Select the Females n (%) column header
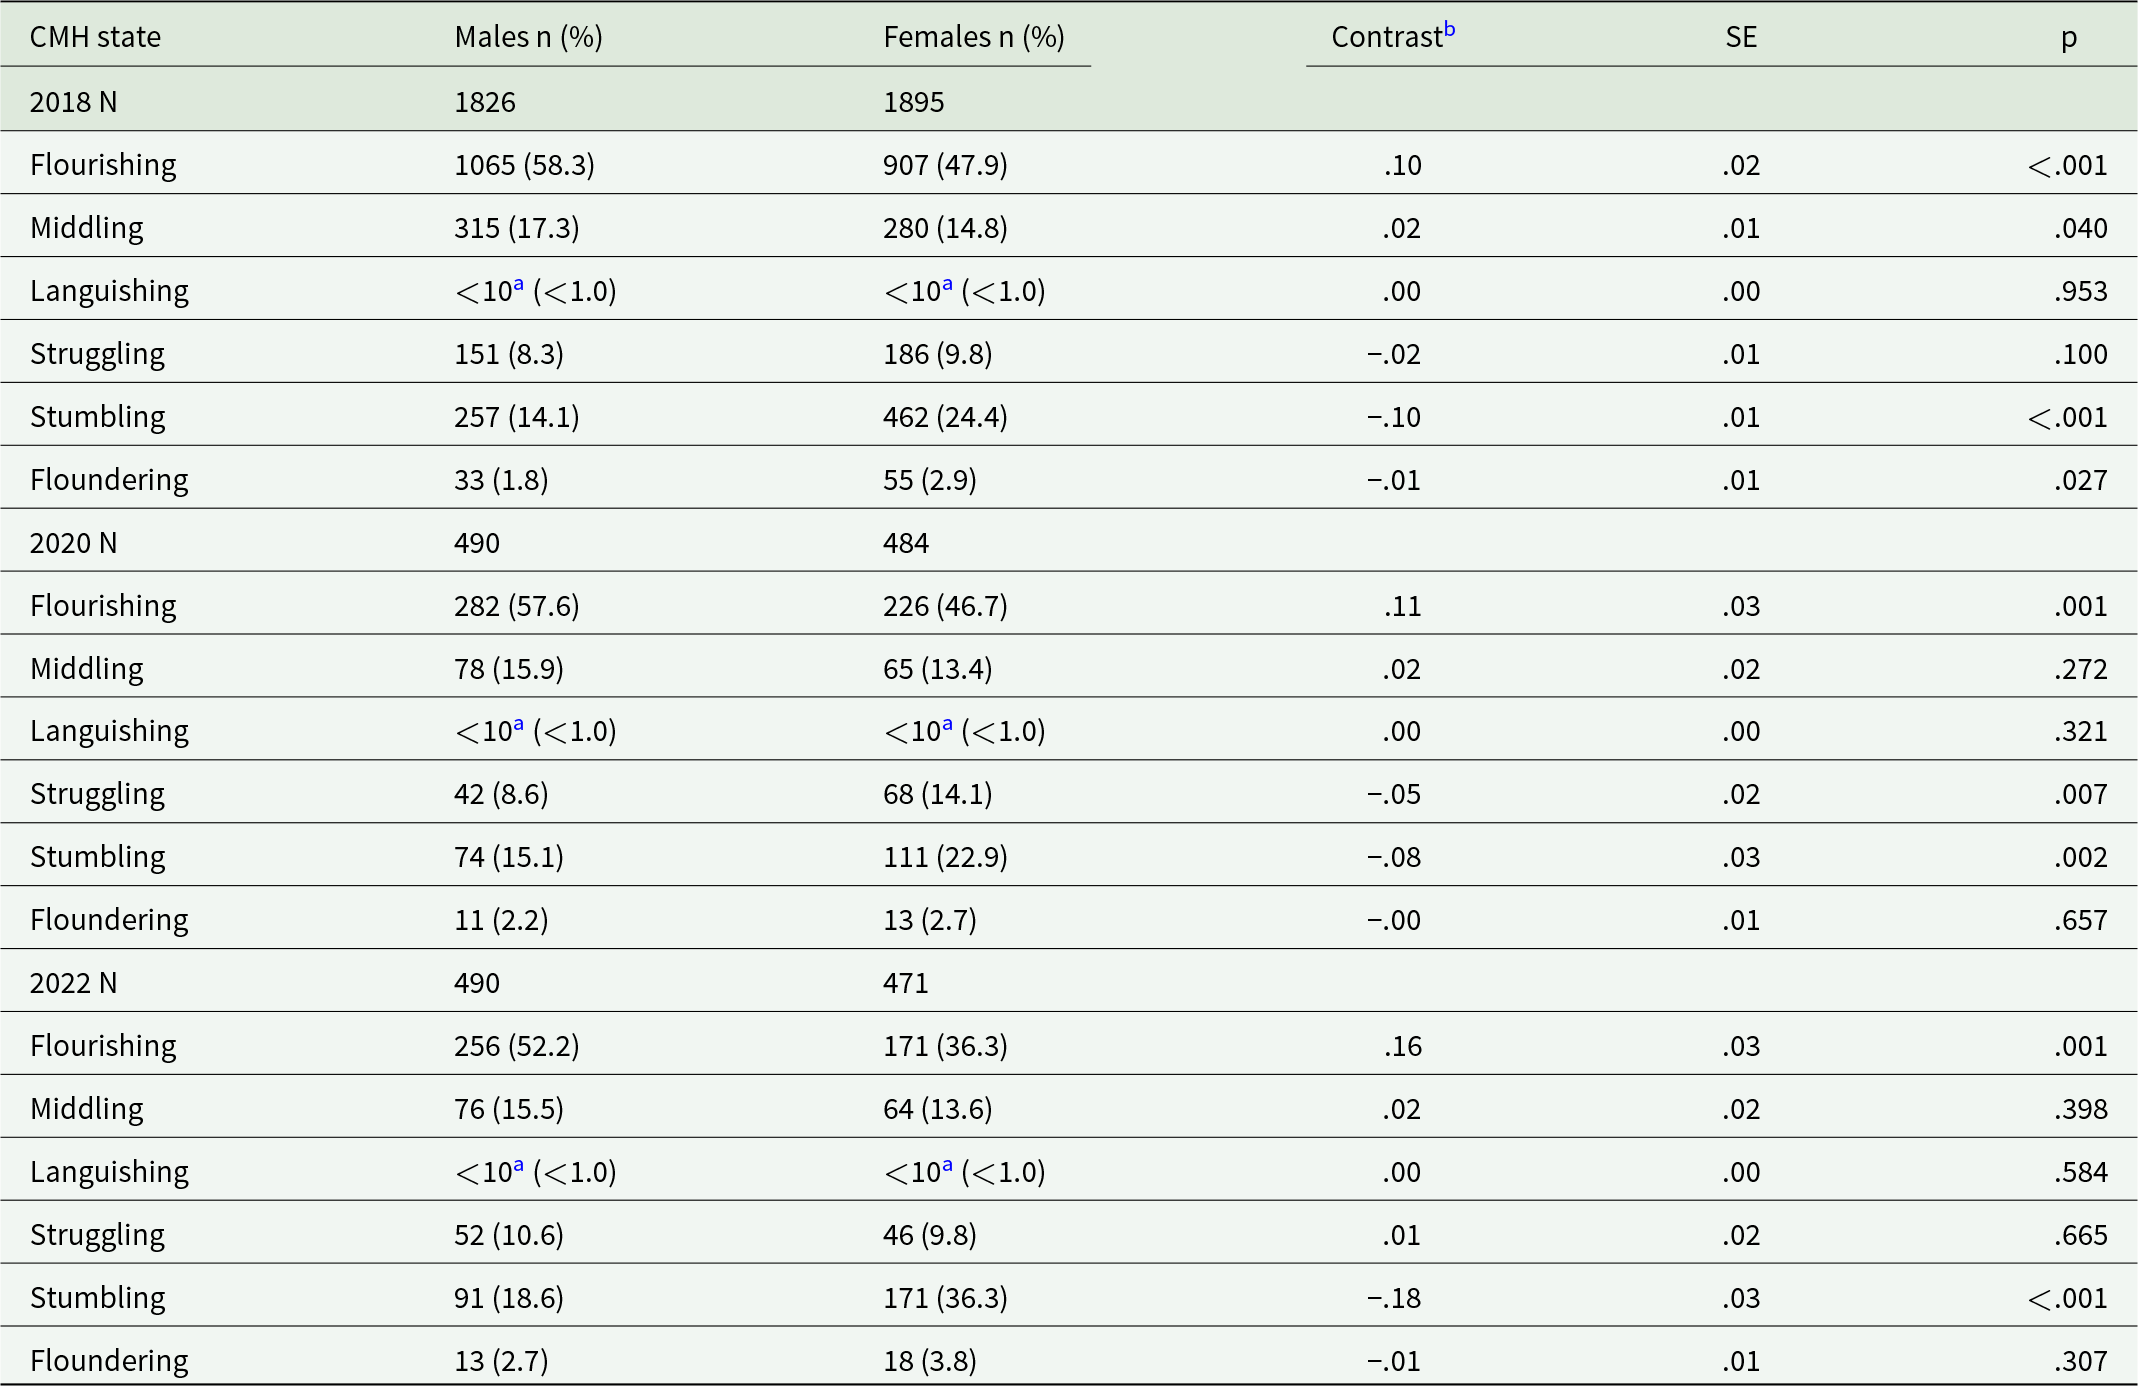Image resolution: width=2138 pixels, height=1386 pixels. click(x=973, y=37)
